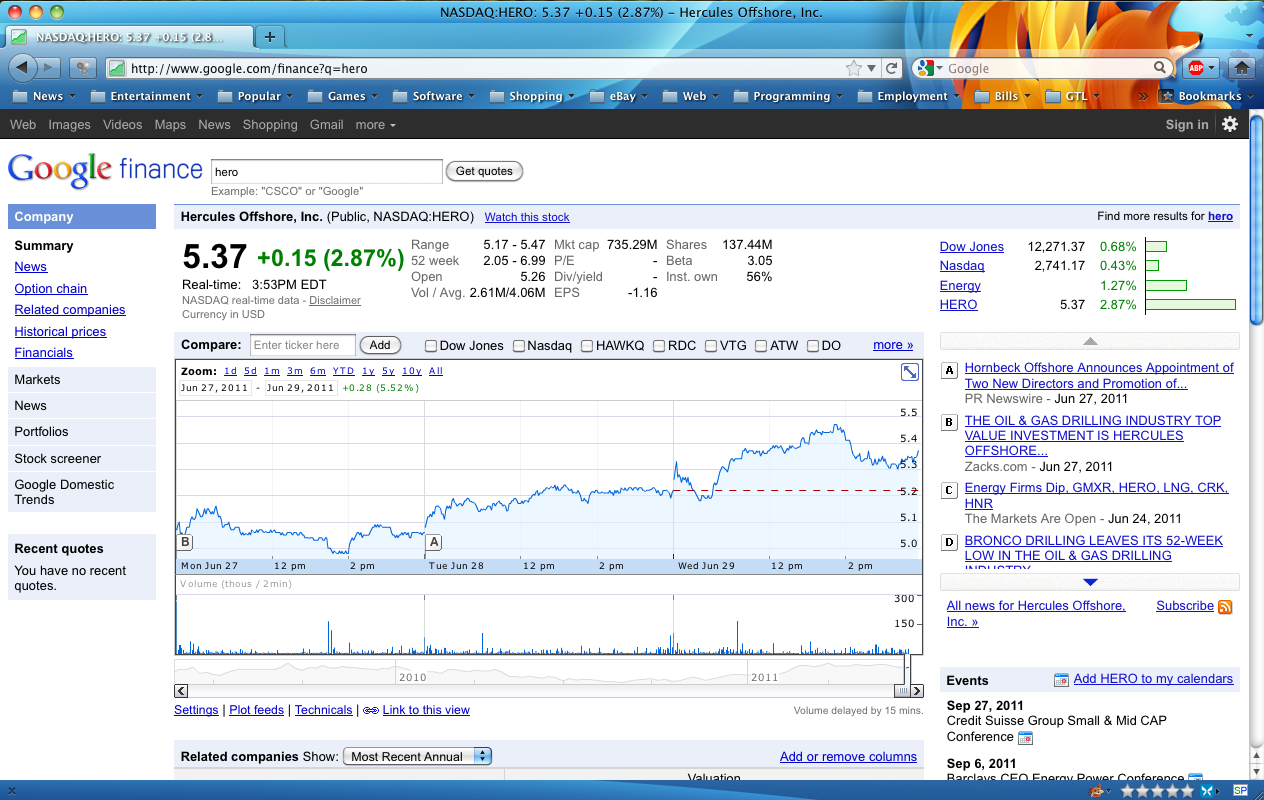Set chart zoom to 5d

250,371
